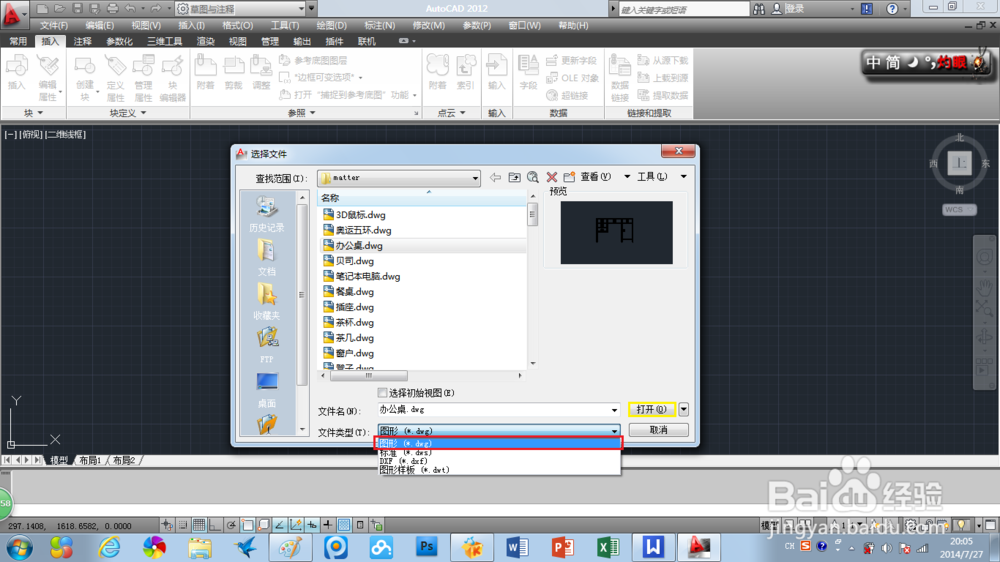Open 文档 (Documents) in the places sidebar
Viewport: 1000px width, 562px height.
(x=267, y=258)
